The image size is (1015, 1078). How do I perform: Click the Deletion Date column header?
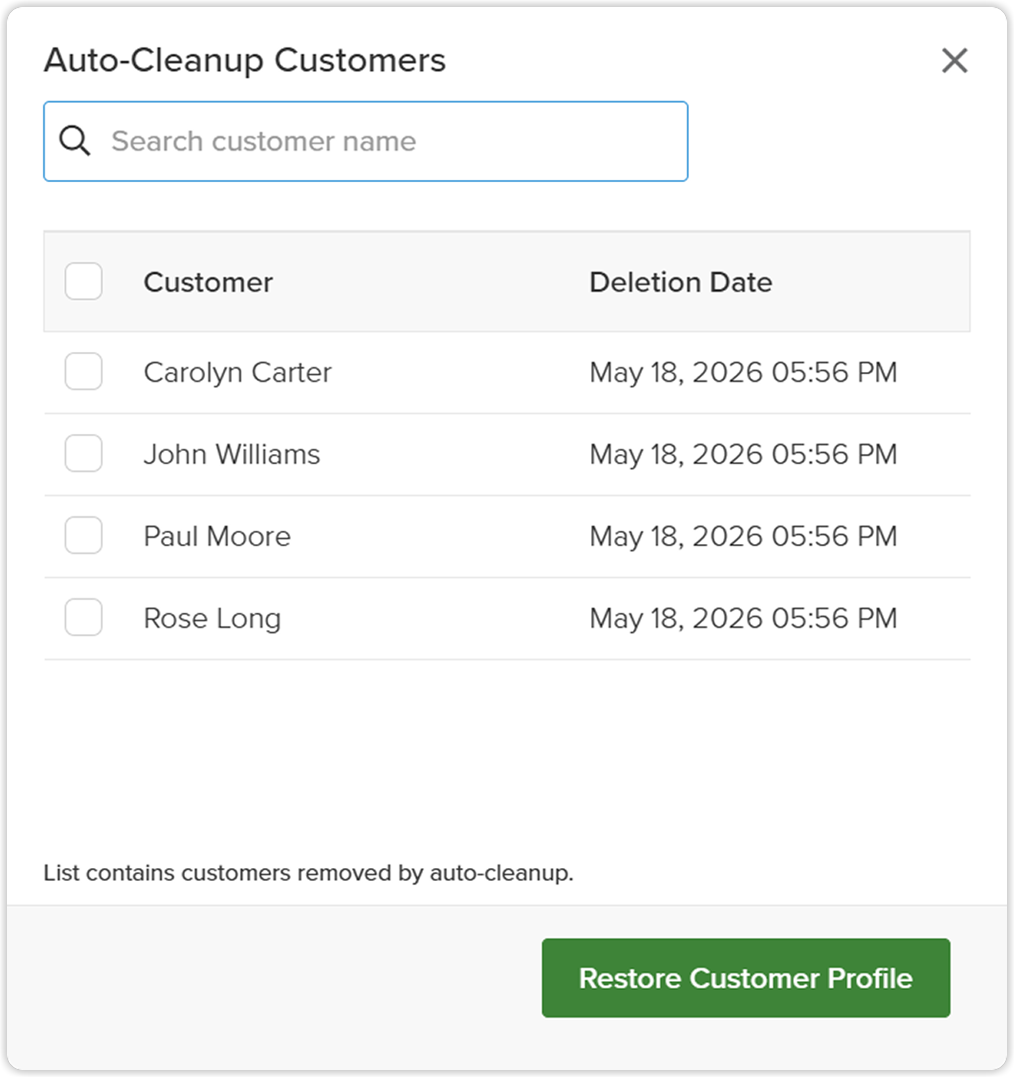tap(681, 283)
